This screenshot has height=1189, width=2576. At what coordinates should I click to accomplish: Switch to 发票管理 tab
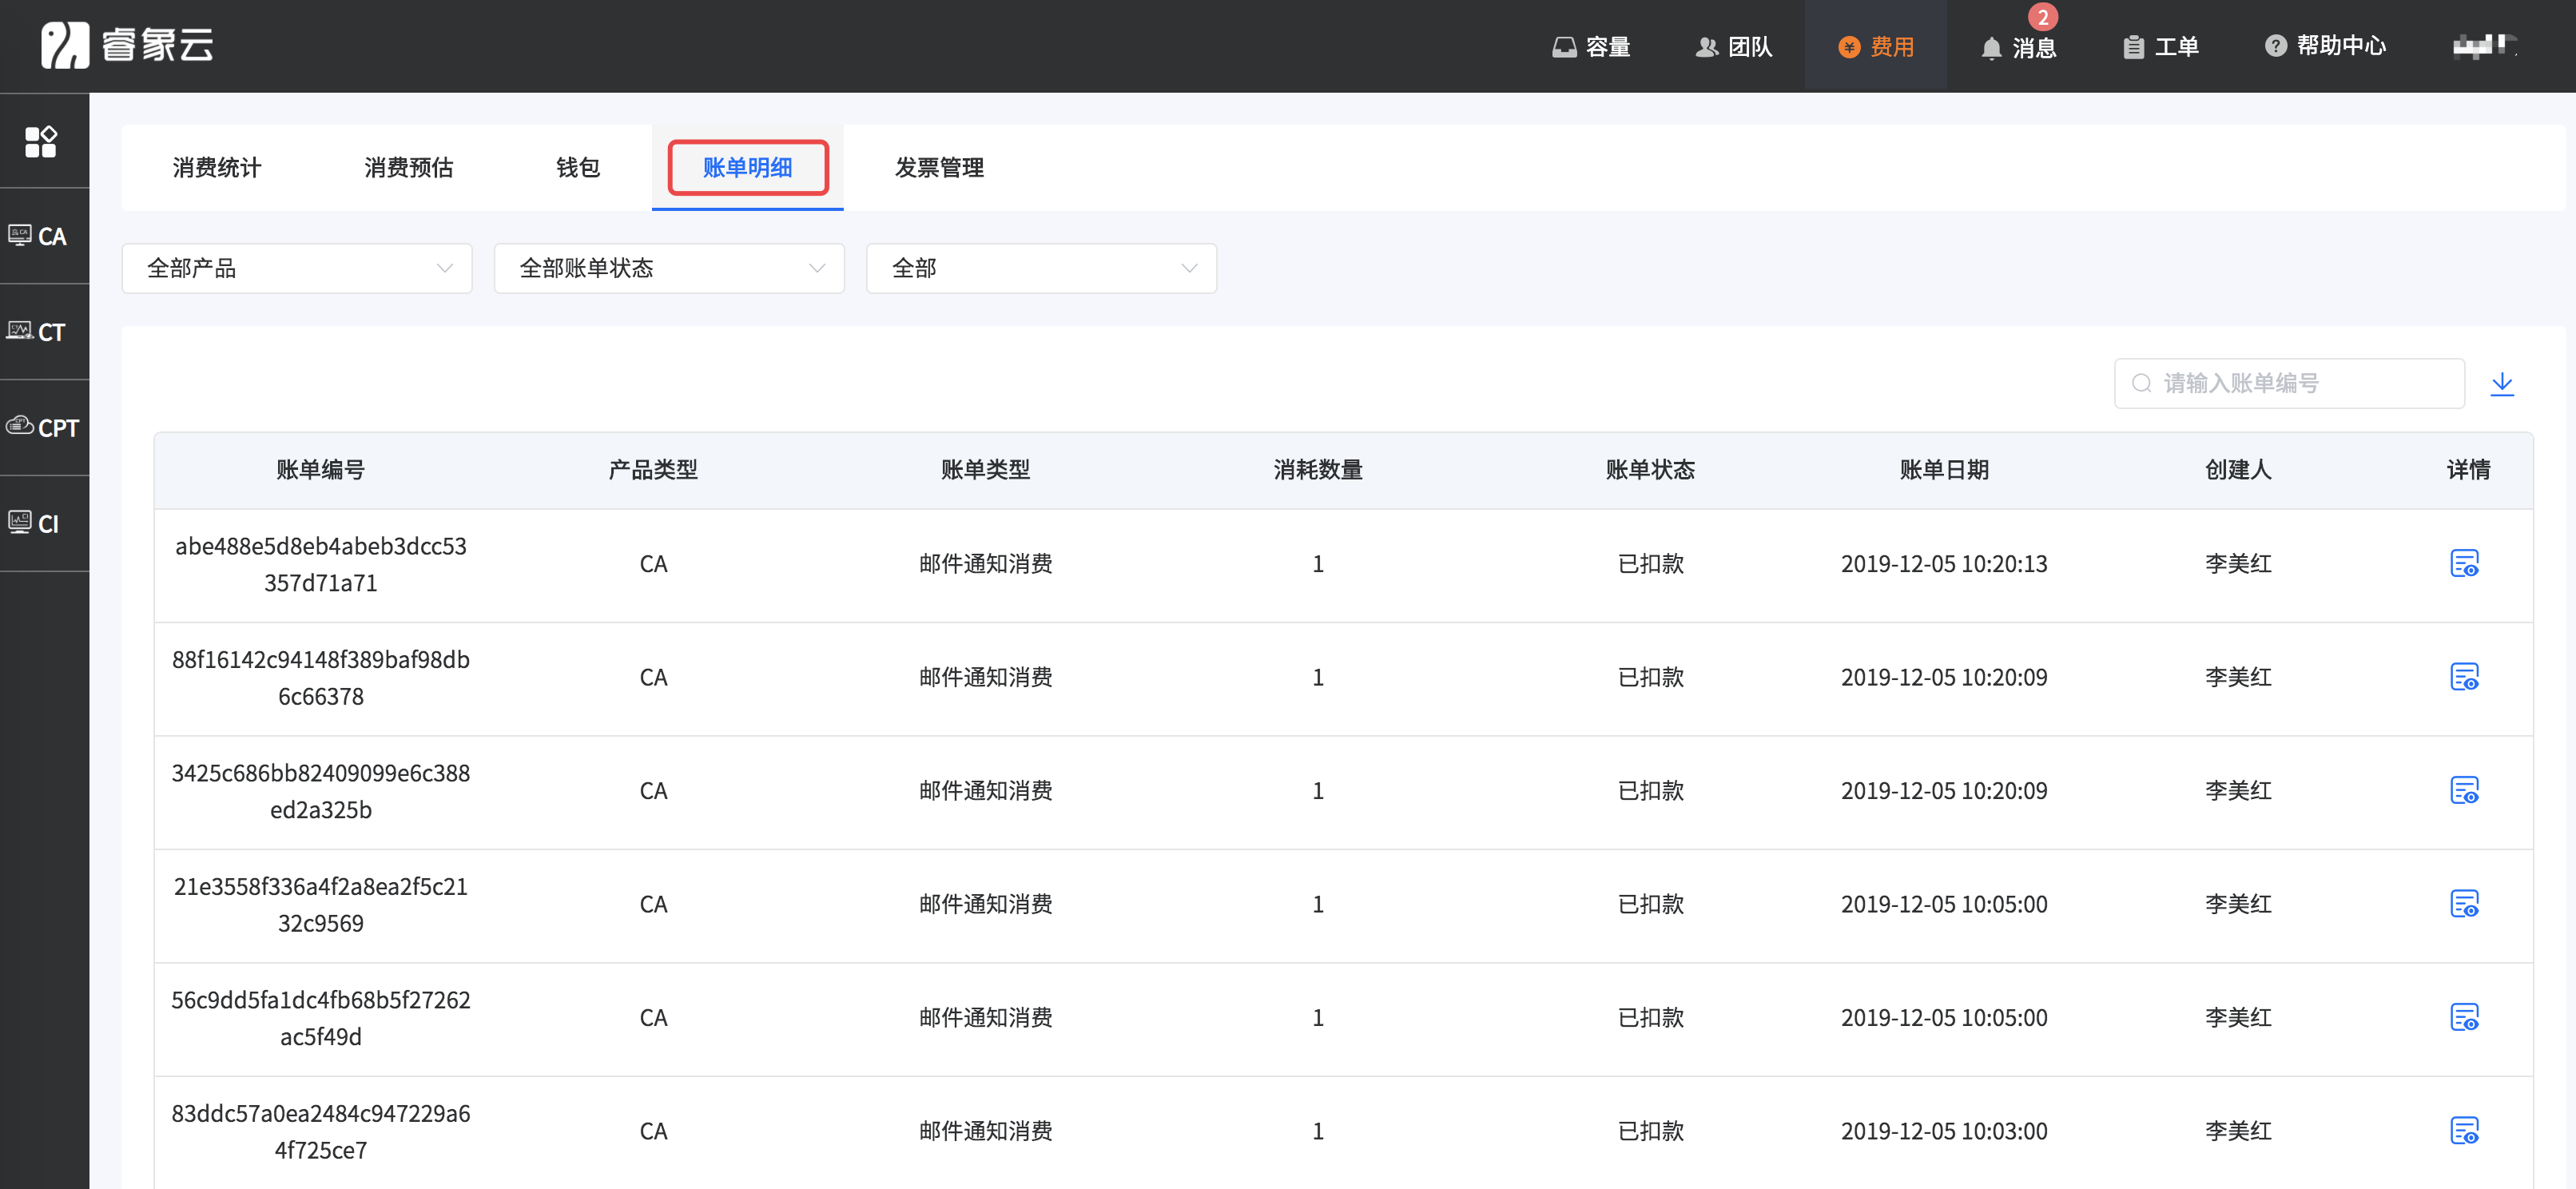(939, 167)
